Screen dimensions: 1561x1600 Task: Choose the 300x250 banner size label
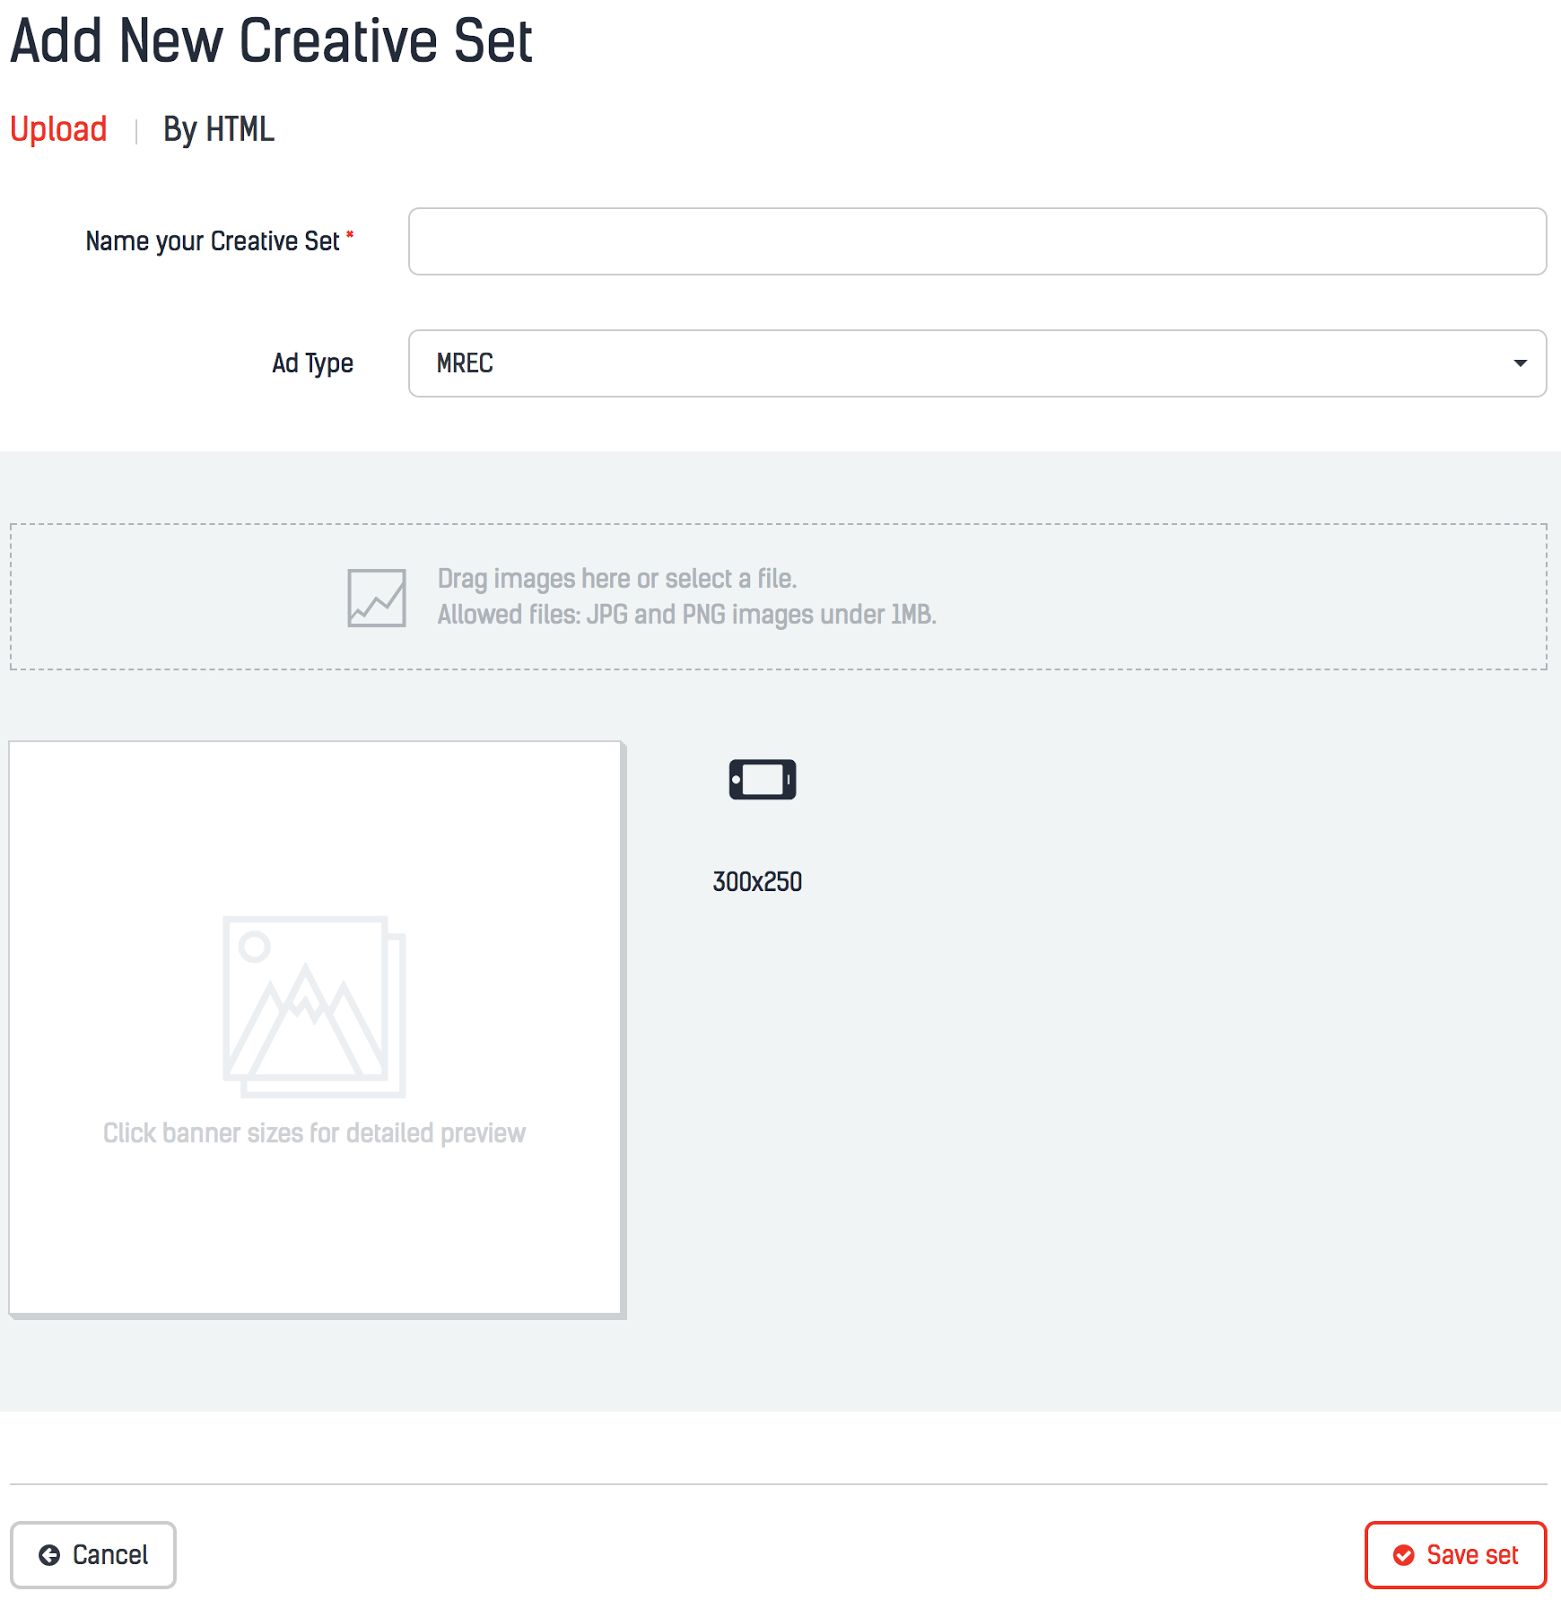[757, 882]
